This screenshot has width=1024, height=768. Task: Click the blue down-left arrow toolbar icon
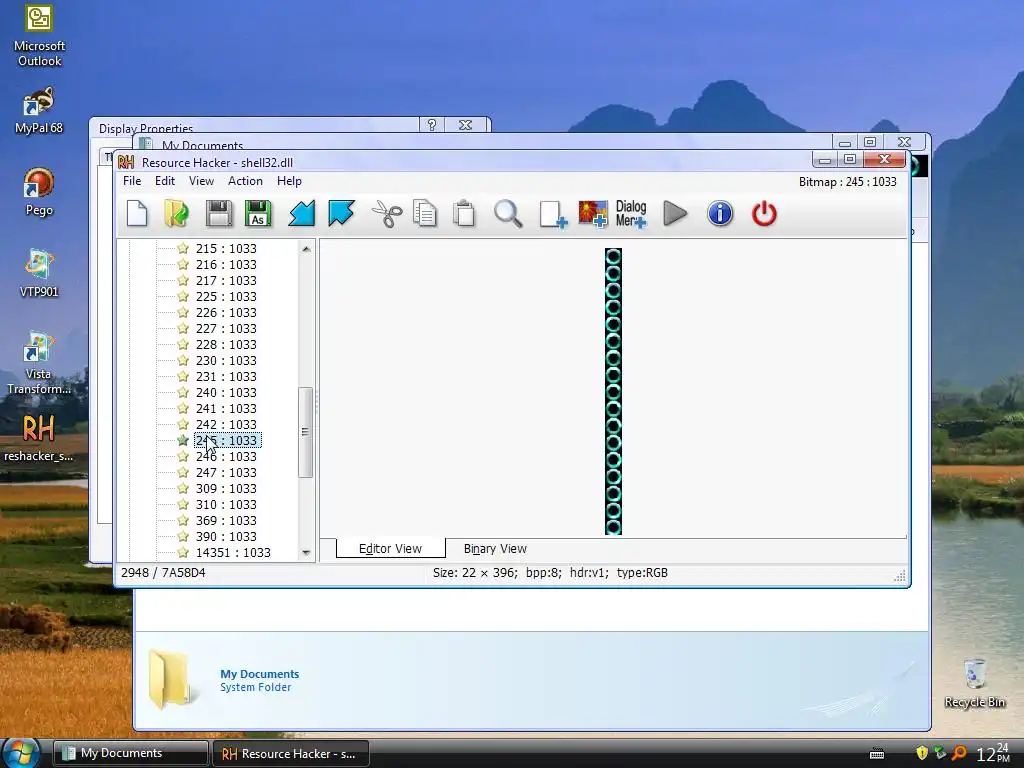[302, 214]
